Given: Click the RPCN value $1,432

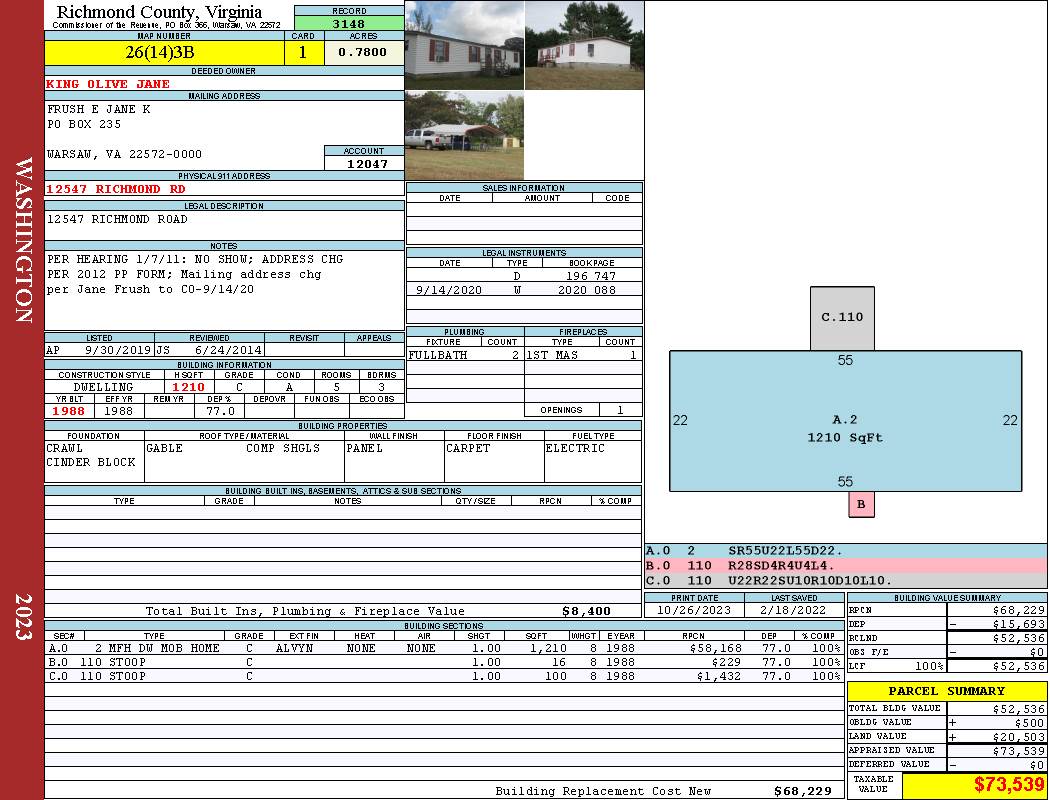Looking at the screenshot, I should (719, 676).
